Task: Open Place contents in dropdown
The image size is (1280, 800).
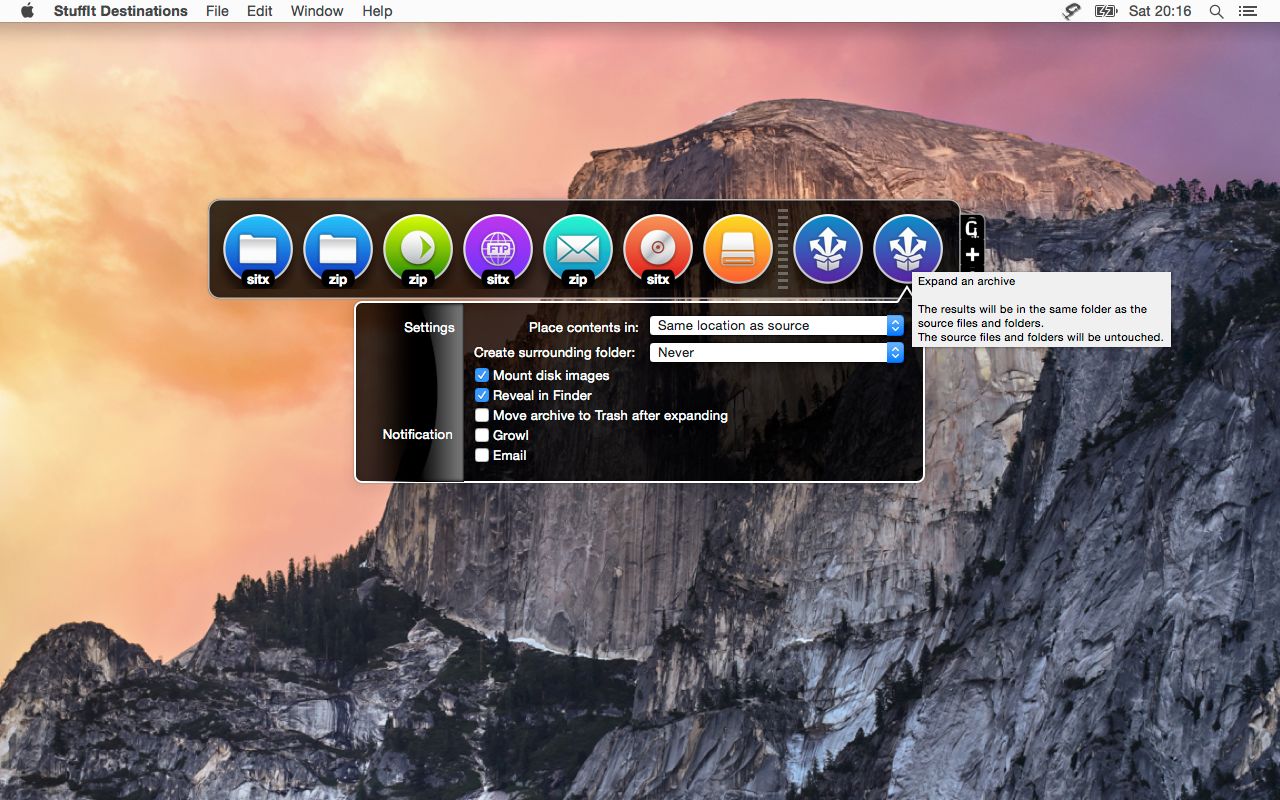Action: point(776,325)
